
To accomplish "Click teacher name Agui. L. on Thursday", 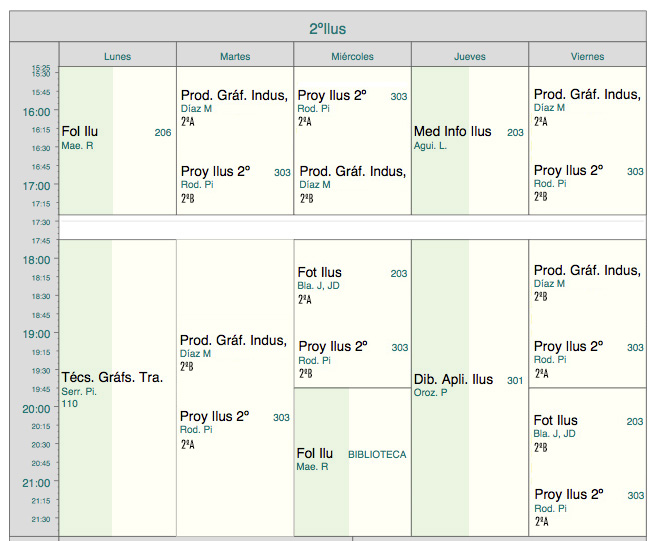I will tap(431, 146).
